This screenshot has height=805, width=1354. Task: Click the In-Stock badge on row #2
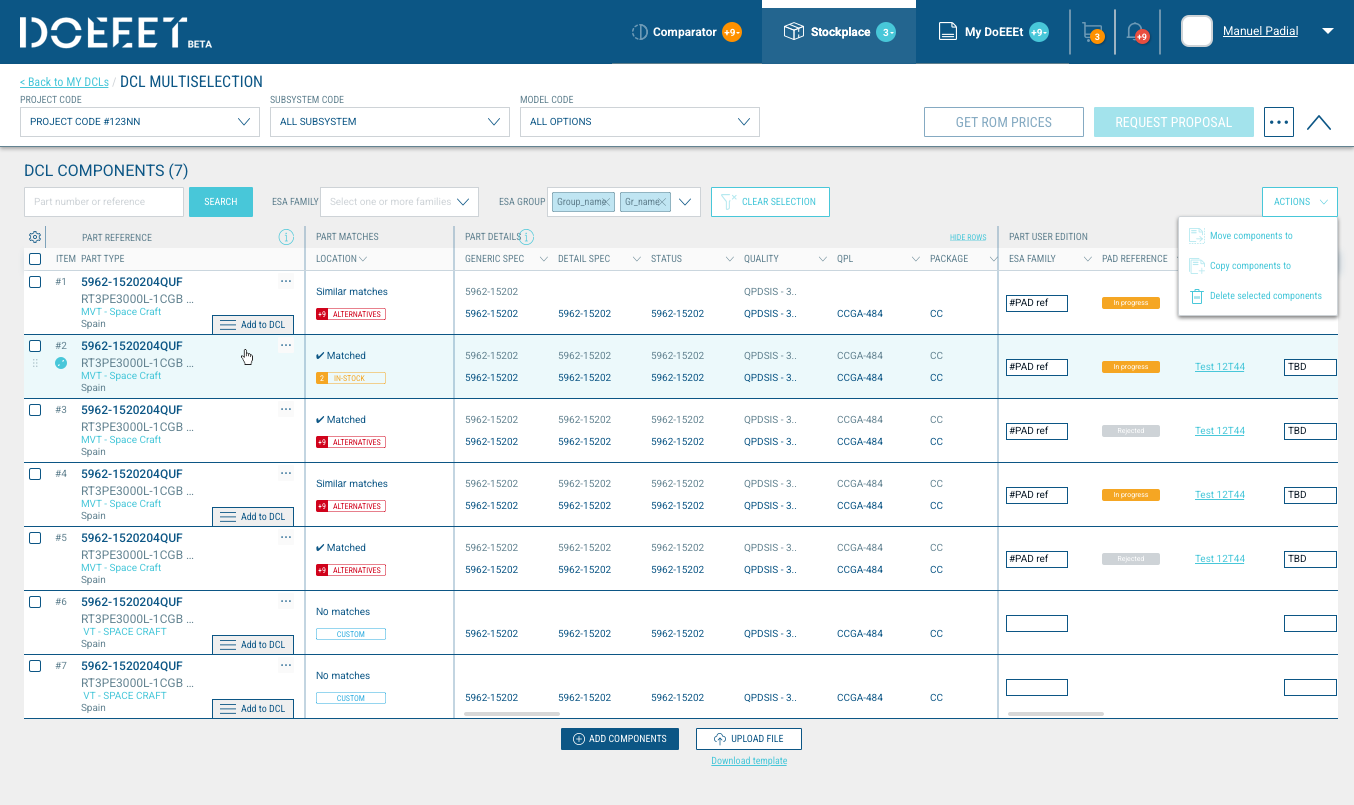(350, 378)
